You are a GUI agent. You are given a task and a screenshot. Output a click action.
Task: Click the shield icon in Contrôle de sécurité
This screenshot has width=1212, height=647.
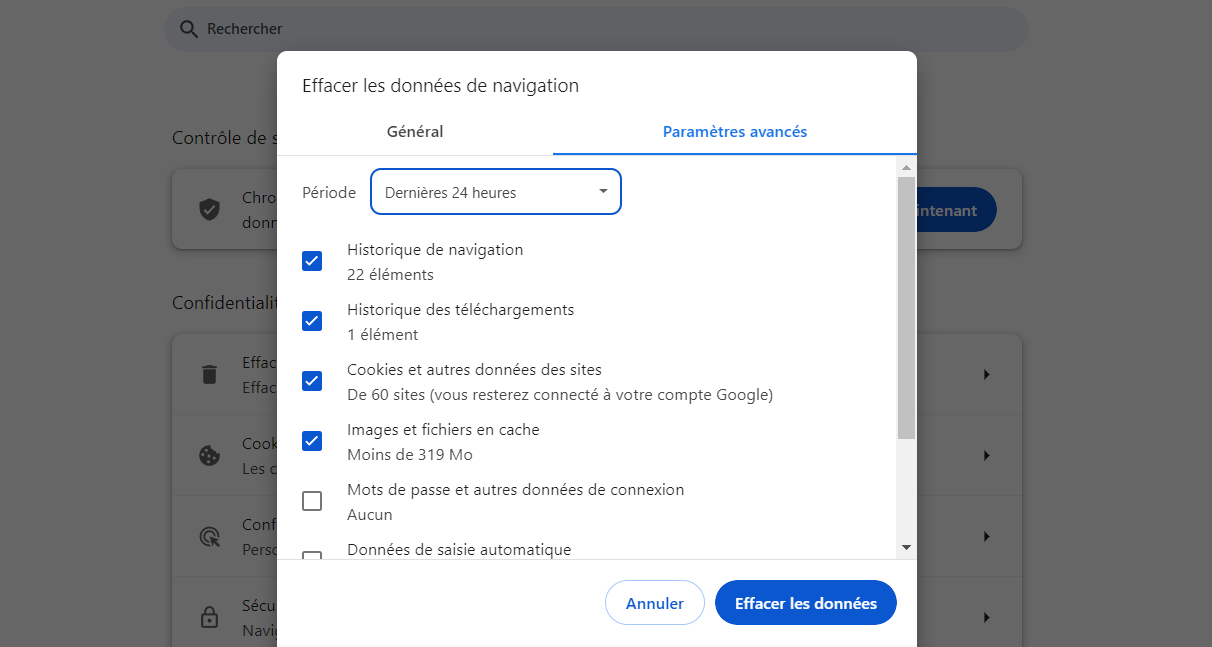209,209
